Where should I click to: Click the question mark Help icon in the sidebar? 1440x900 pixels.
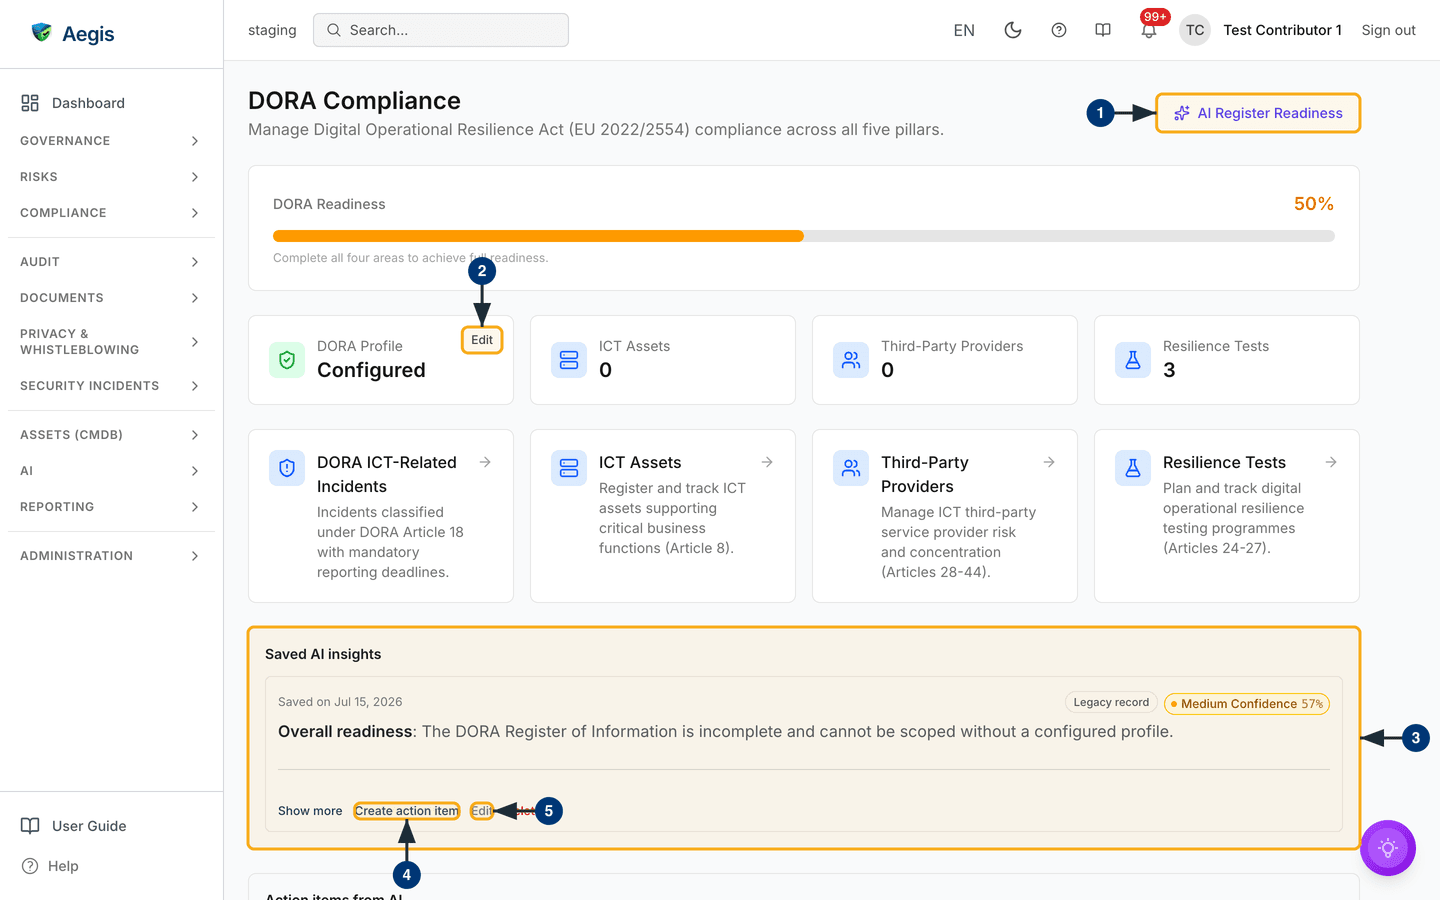(30, 866)
